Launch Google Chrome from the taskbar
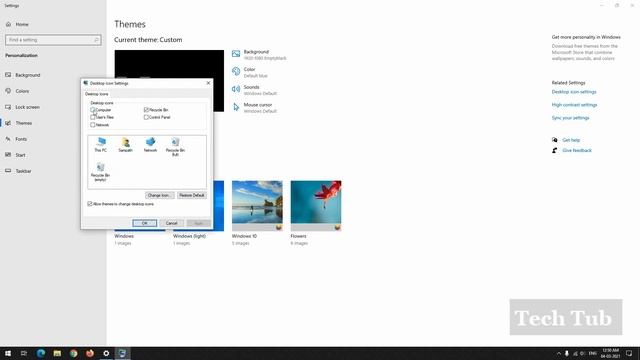This screenshot has width=640, height=360. pos(73,353)
